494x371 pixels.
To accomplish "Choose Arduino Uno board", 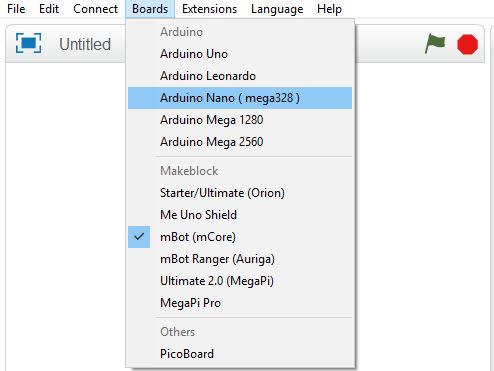I will click(x=240, y=54).
